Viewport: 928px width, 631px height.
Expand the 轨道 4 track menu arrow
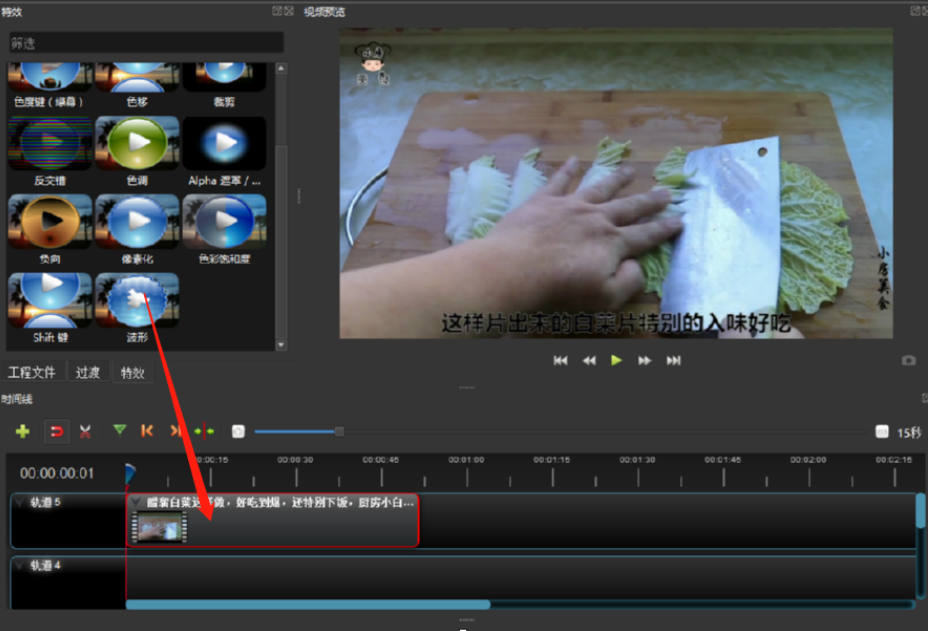tap(20, 566)
